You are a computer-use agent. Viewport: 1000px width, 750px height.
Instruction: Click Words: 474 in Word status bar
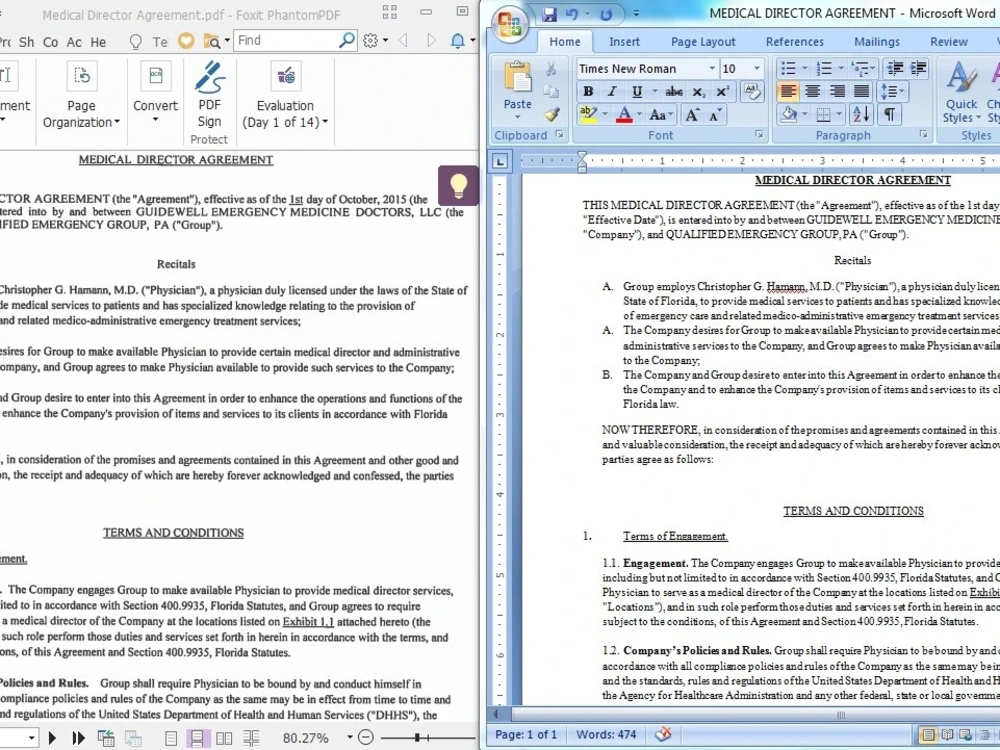[606, 734]
